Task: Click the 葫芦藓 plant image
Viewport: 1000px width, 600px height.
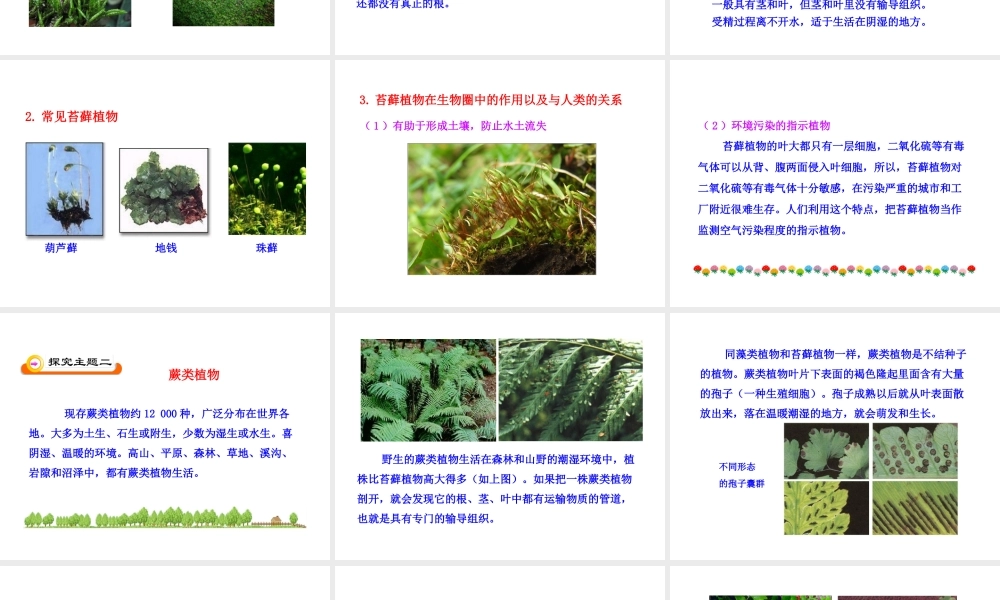Action: (64, 189)
